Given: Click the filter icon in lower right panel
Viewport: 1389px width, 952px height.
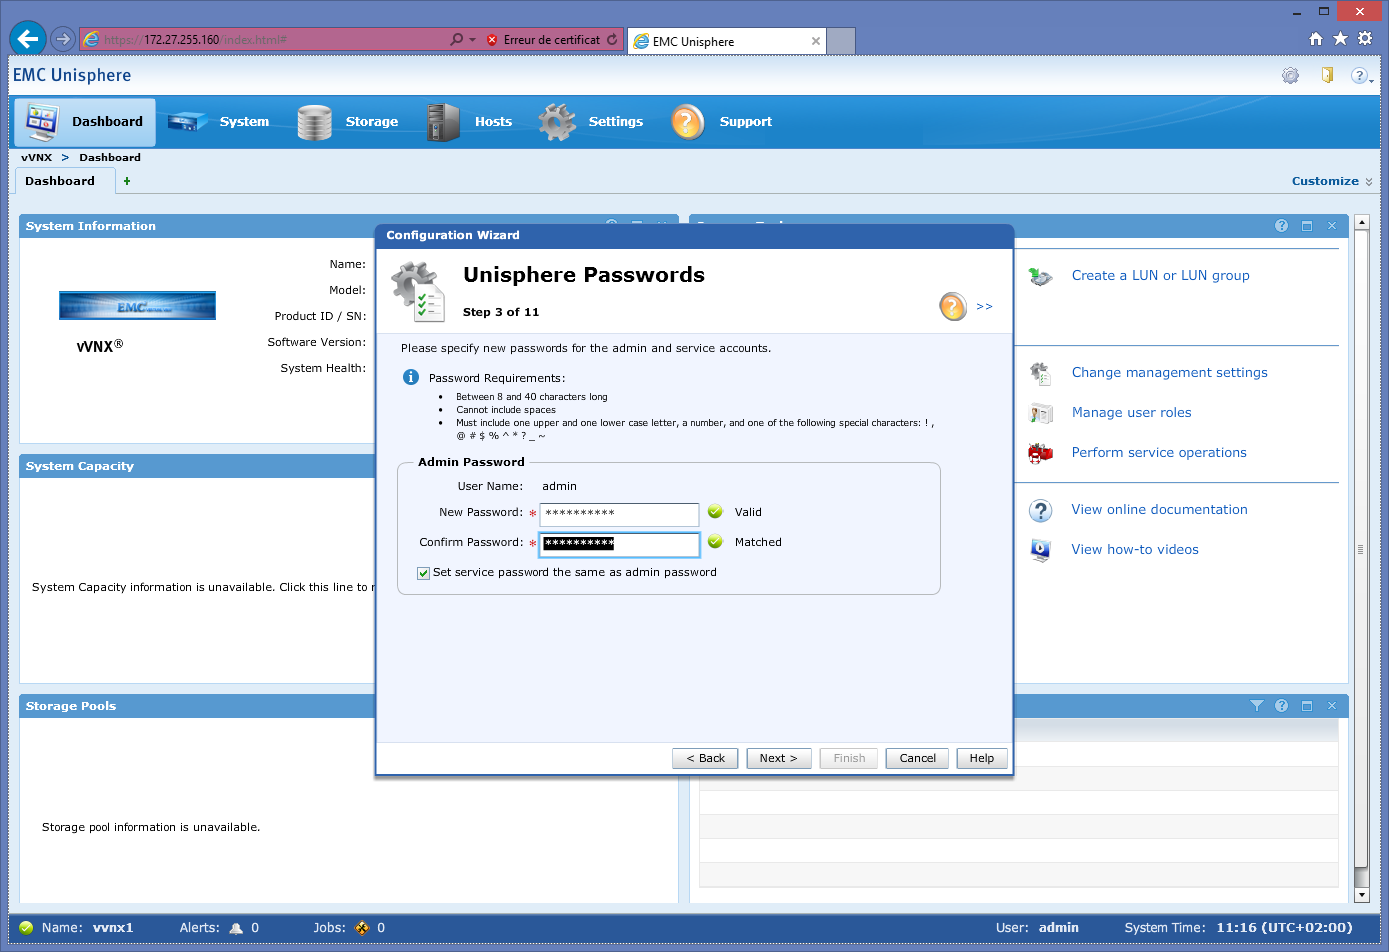Looking at the screenshot, I should (1257, 706).
